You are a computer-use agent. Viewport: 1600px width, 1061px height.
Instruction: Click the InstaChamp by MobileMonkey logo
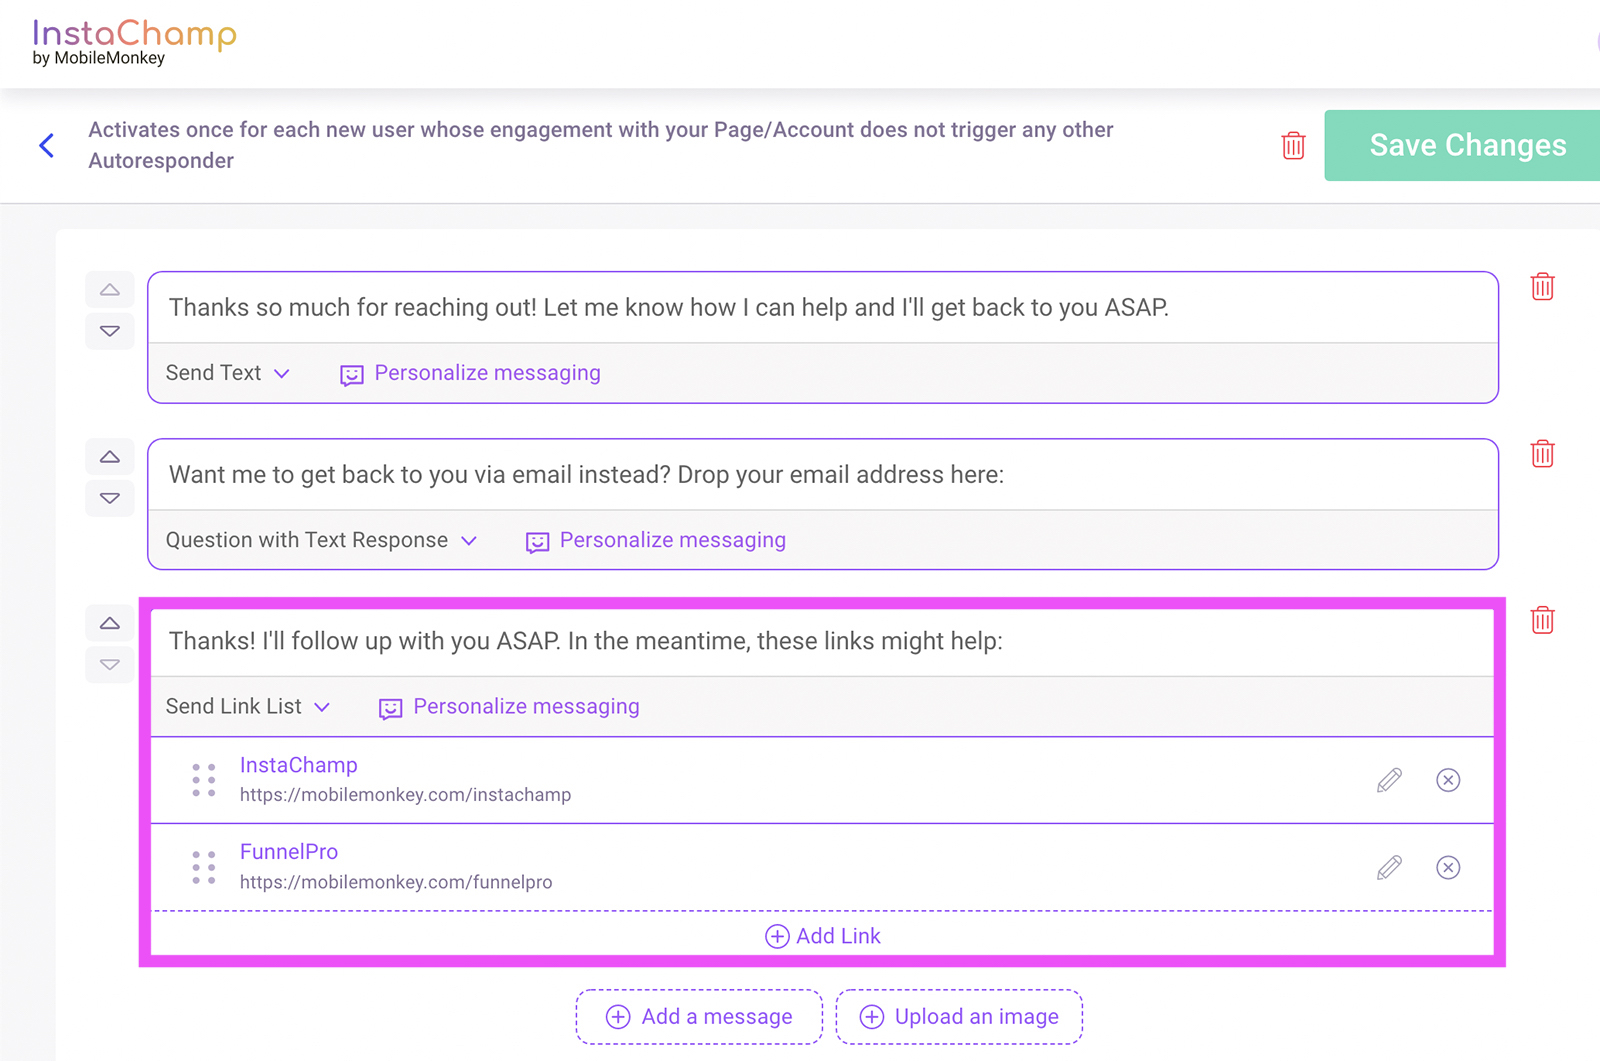click(134, 42)
